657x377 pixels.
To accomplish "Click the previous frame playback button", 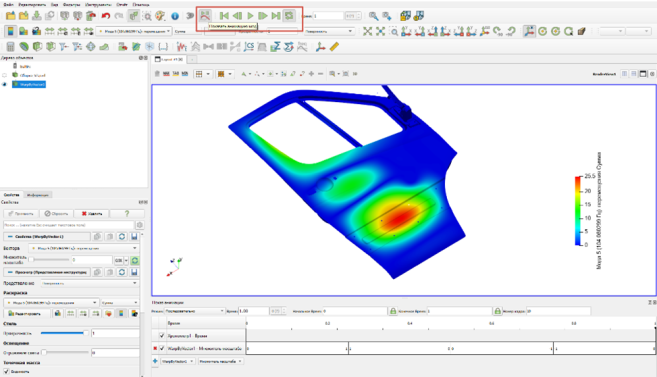I will pos(237,16).
